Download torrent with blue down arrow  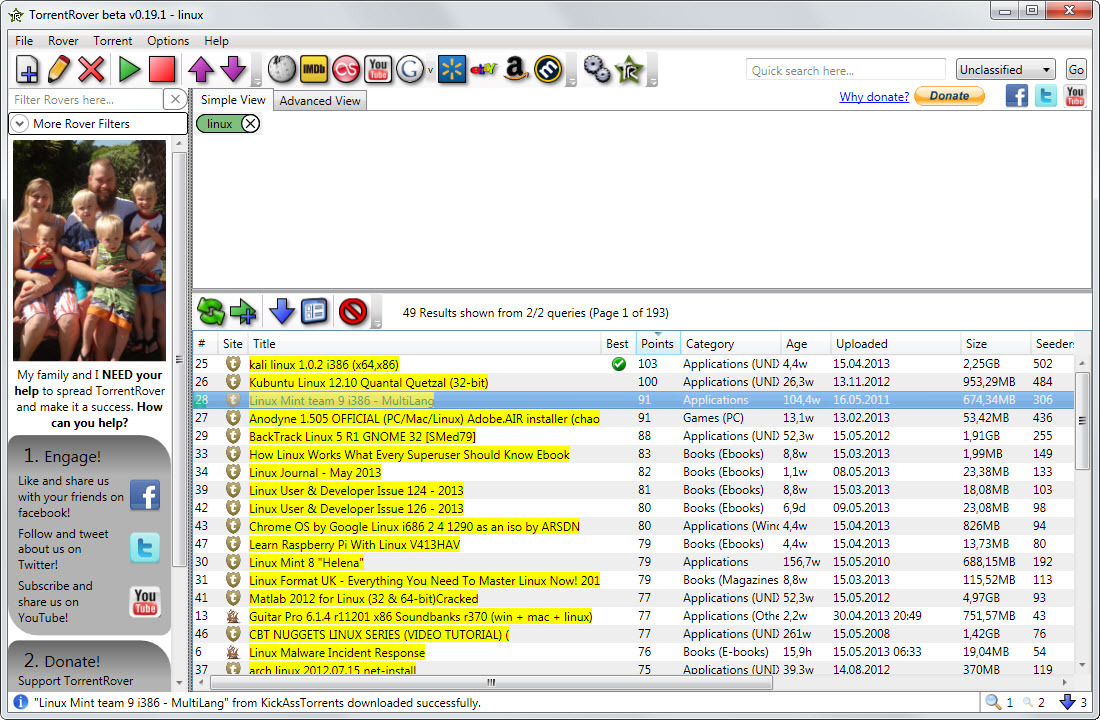282,312
